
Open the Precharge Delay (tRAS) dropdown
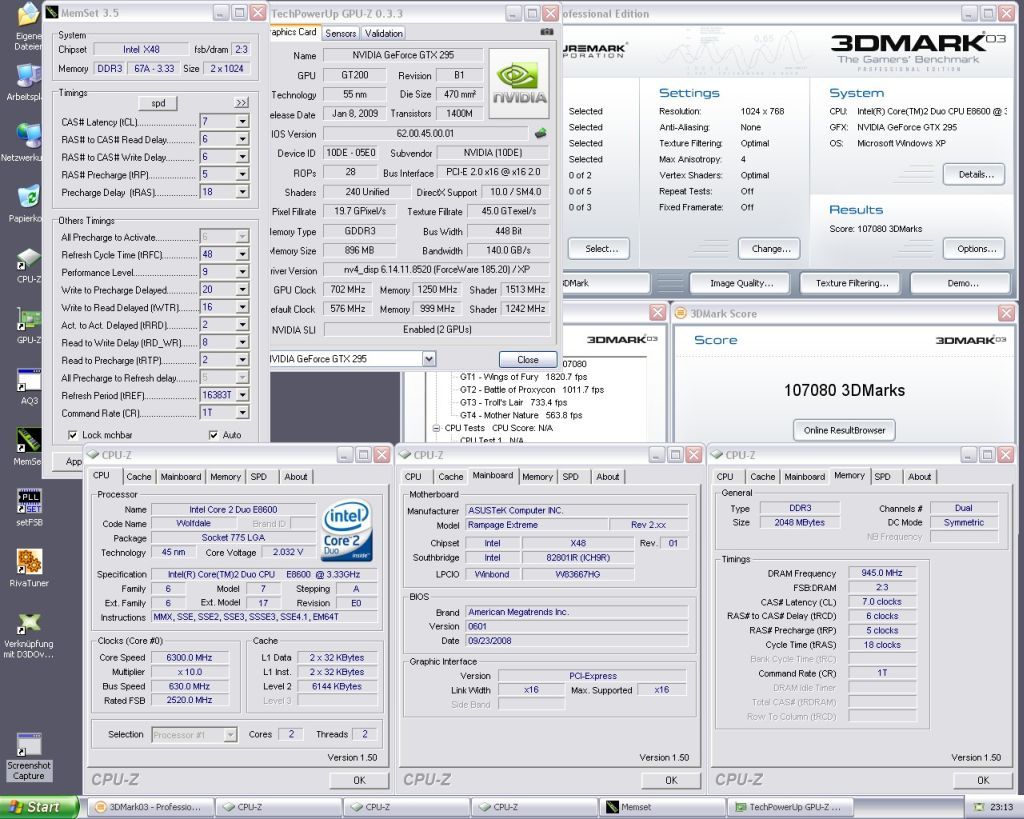point(242,192)
